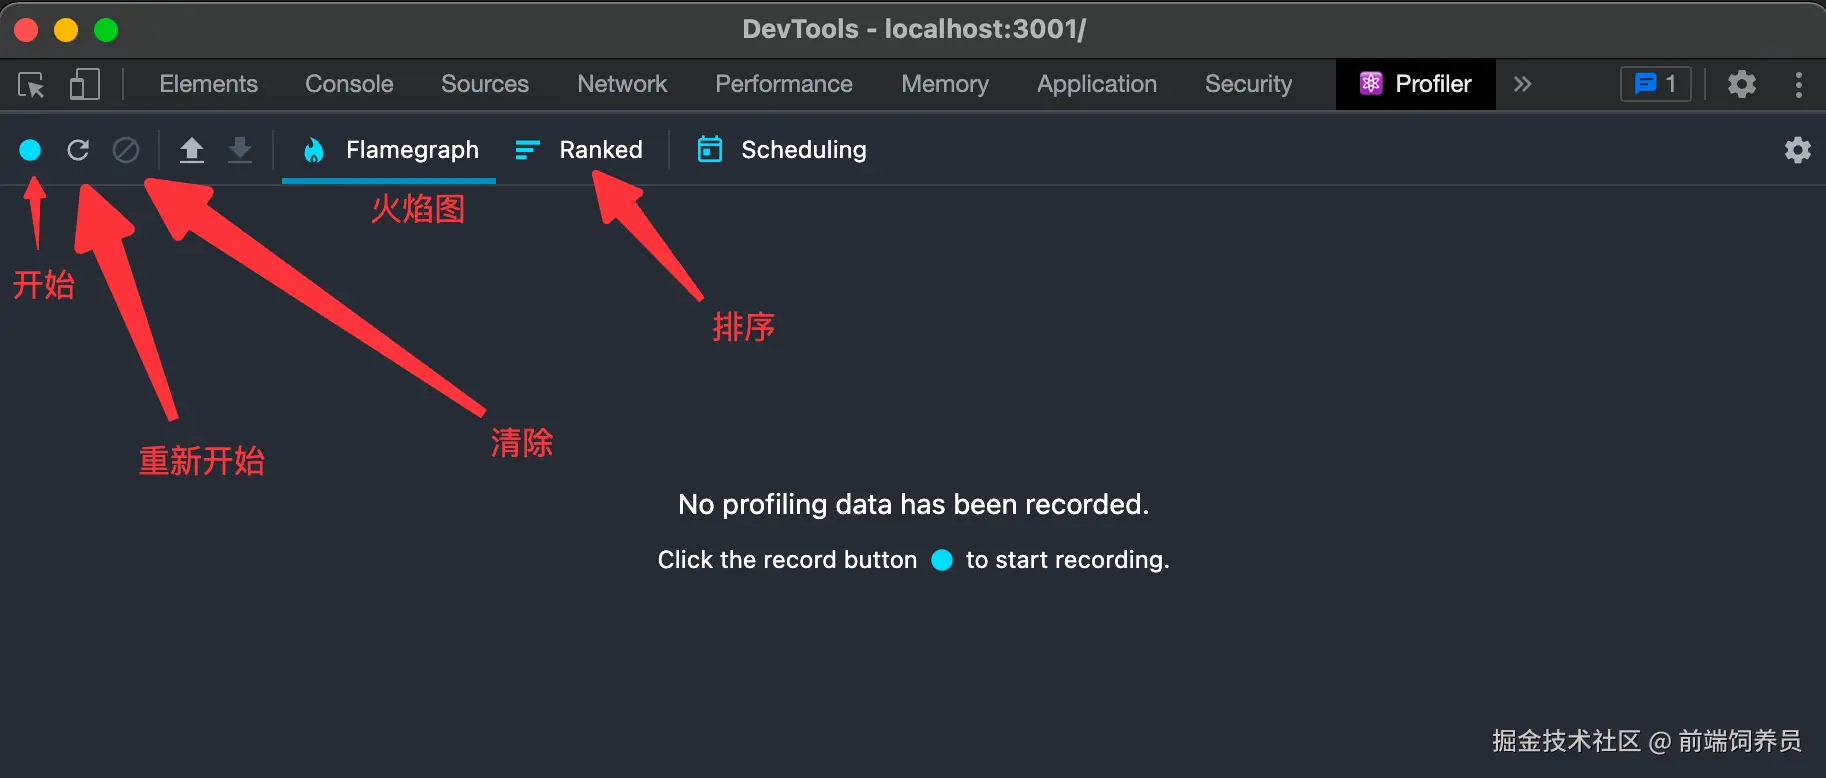Screen dimensions: 1826x778
Task: Toggle device toolbar icon
Action: [x=85, y=84]
